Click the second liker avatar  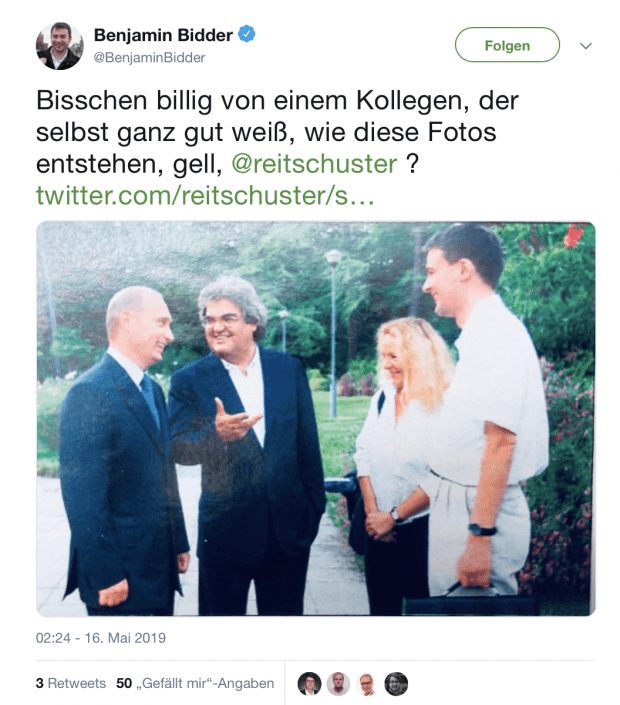coord(338,684)
